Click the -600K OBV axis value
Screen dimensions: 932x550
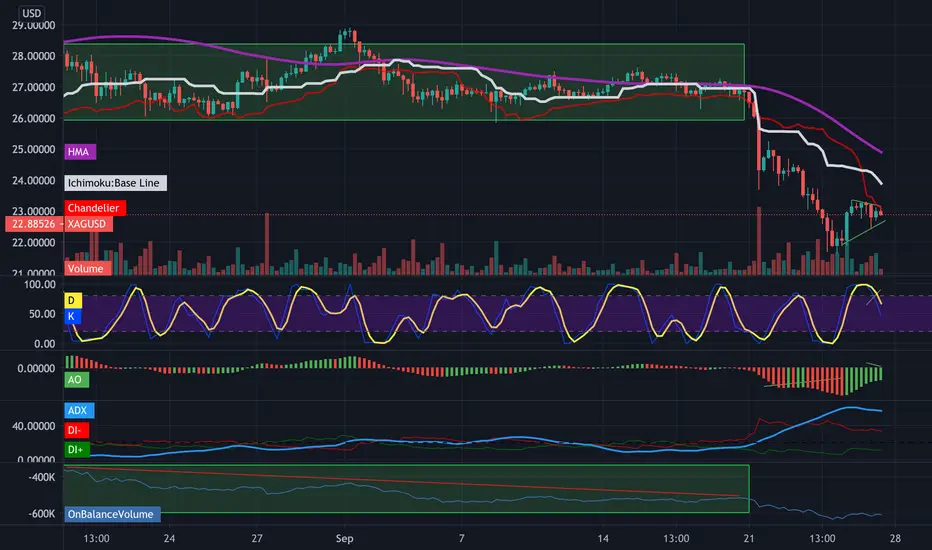(x=42, y=514)
